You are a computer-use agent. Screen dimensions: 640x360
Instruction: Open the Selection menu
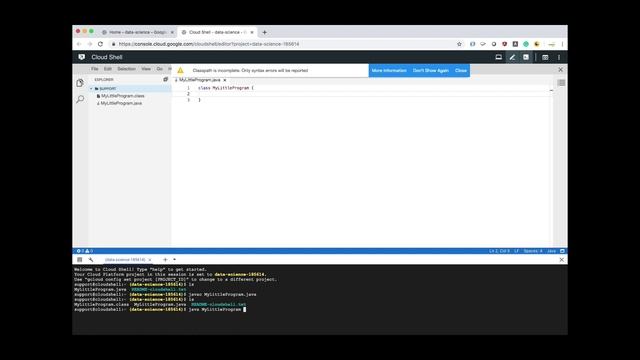[x=127, y=69]
